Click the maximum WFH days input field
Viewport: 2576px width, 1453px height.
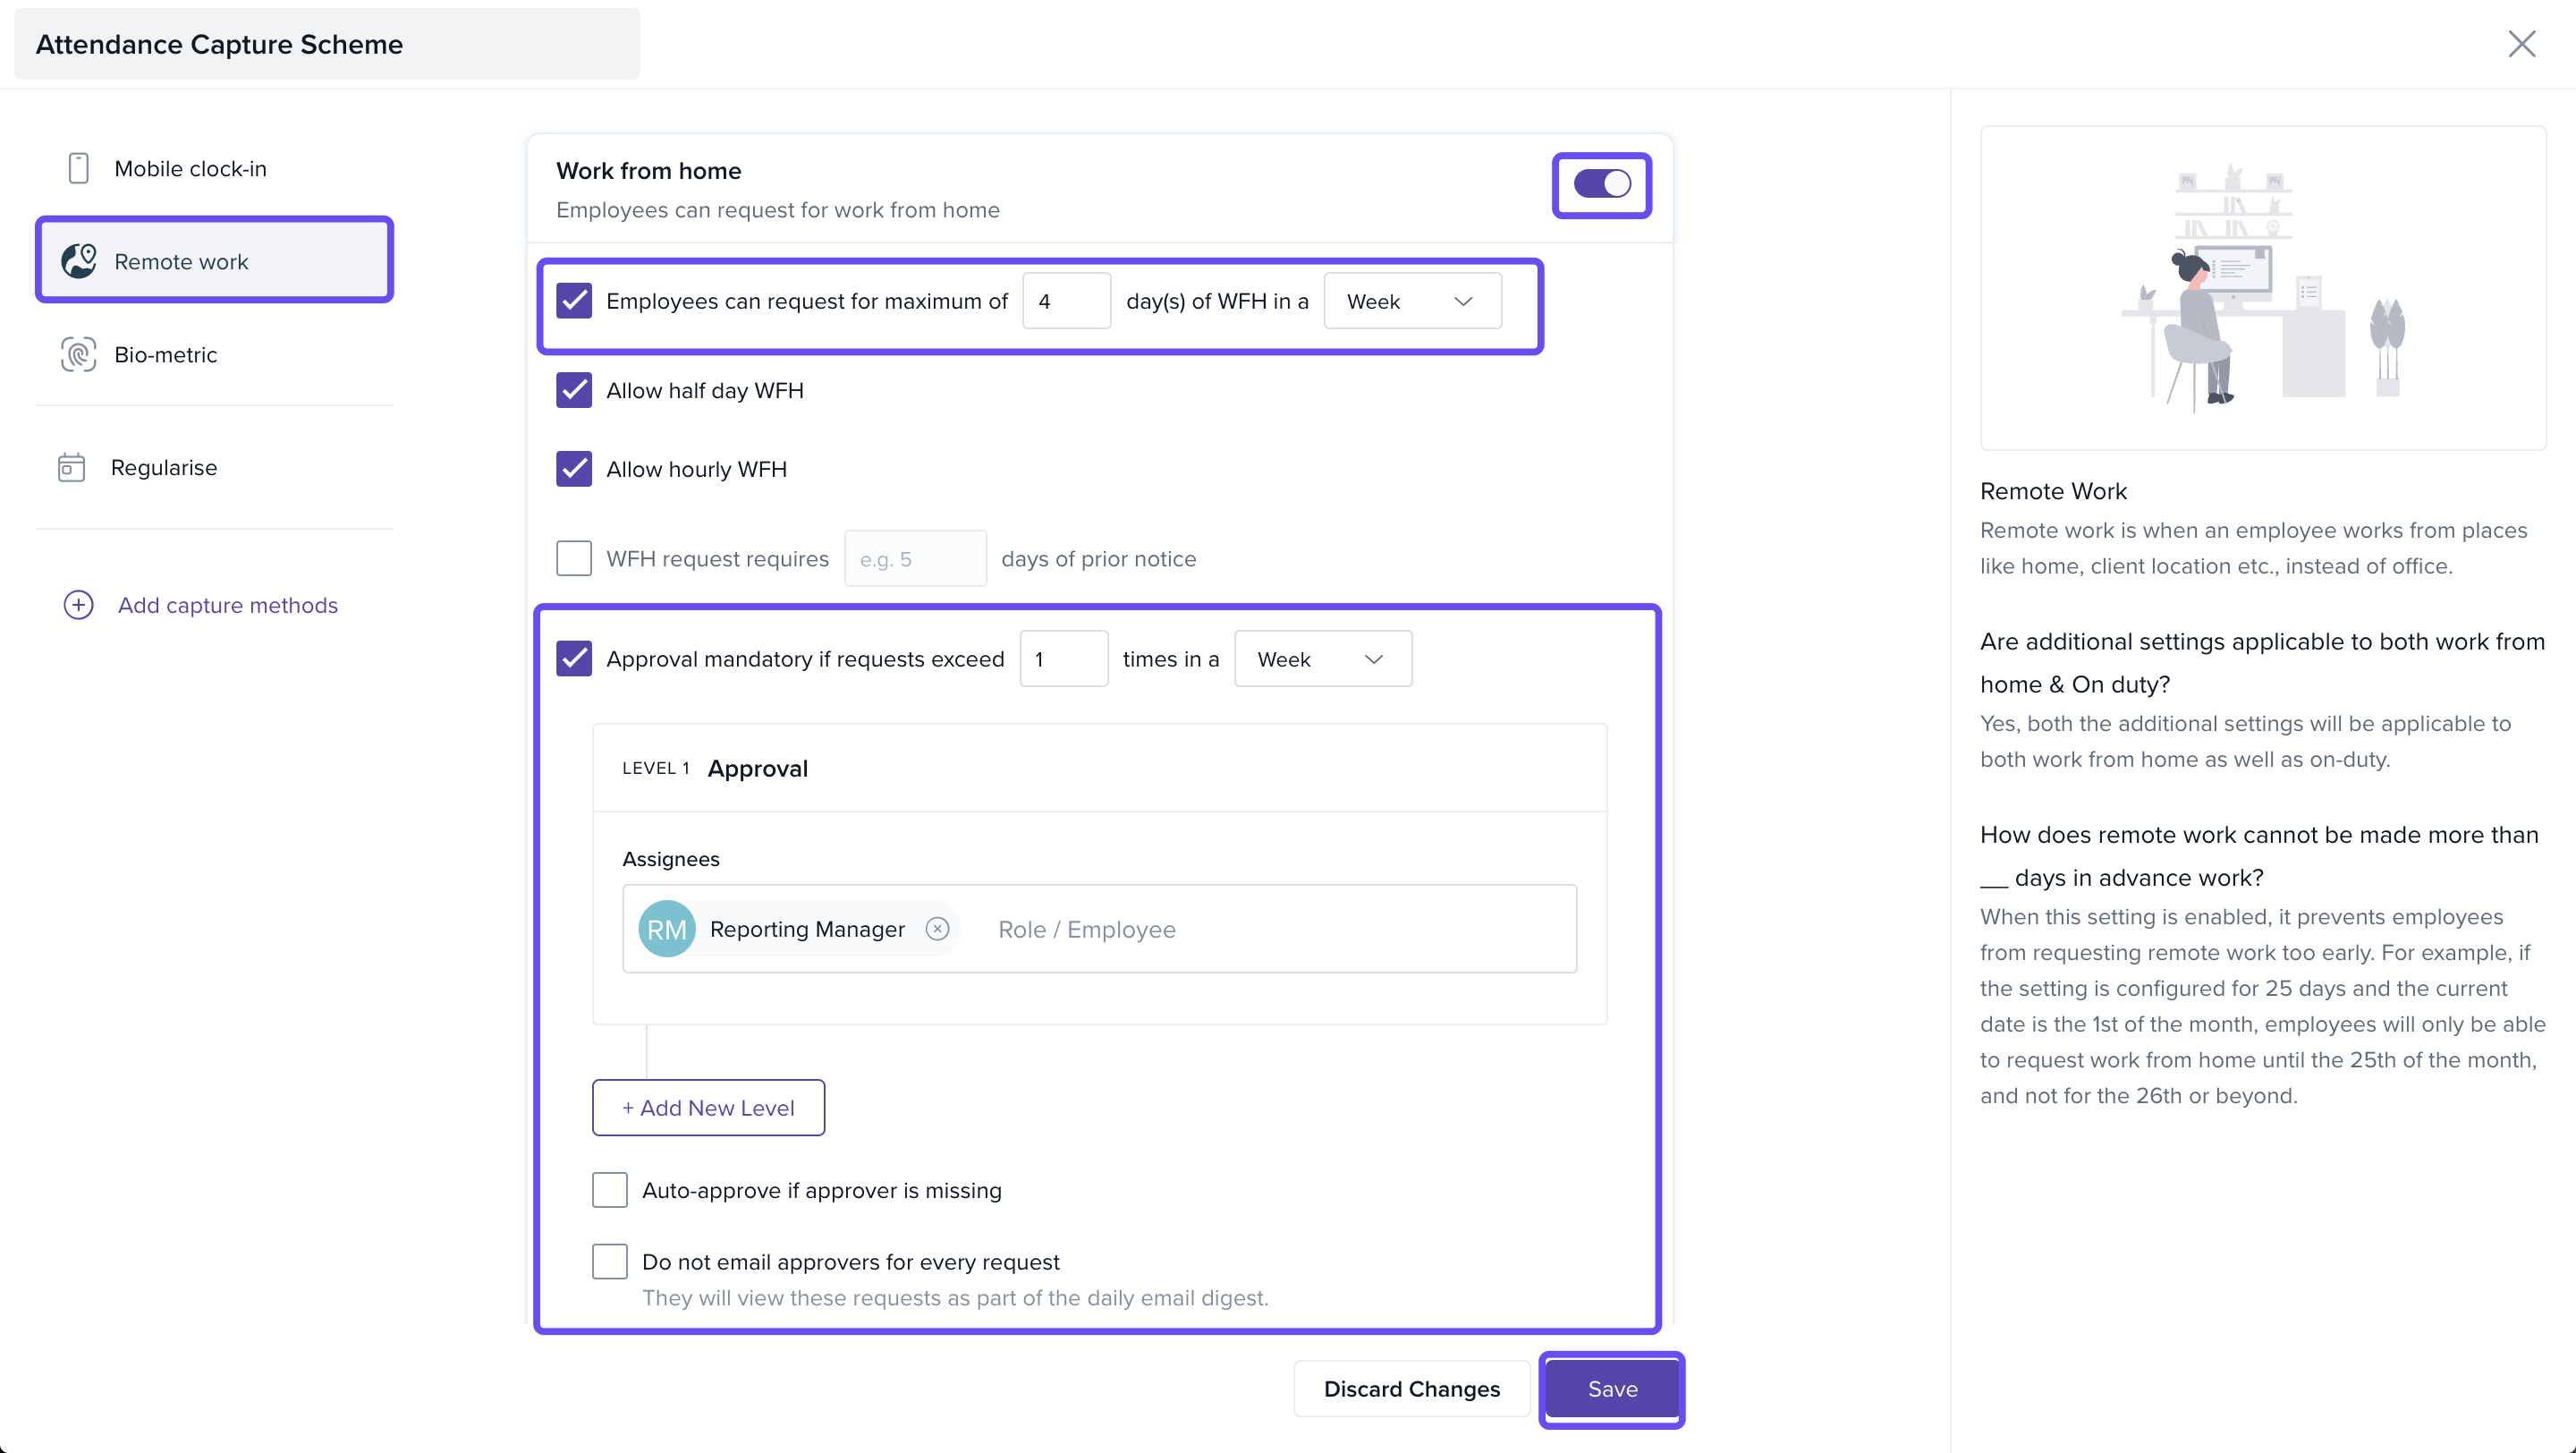(x=1066, y=301)
